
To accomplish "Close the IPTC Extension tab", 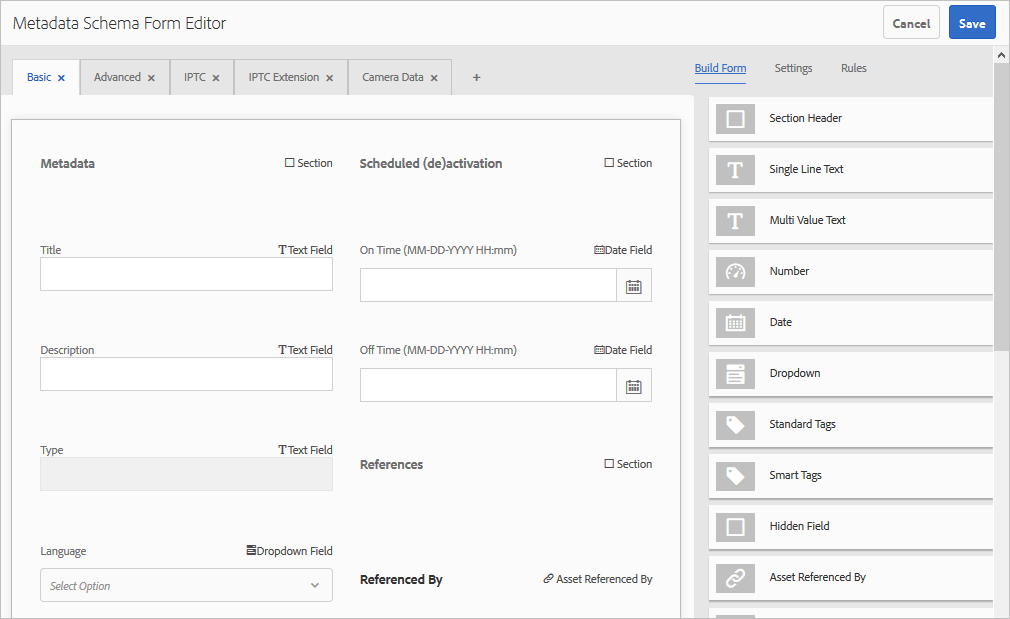I will click(x=329, y=78).
